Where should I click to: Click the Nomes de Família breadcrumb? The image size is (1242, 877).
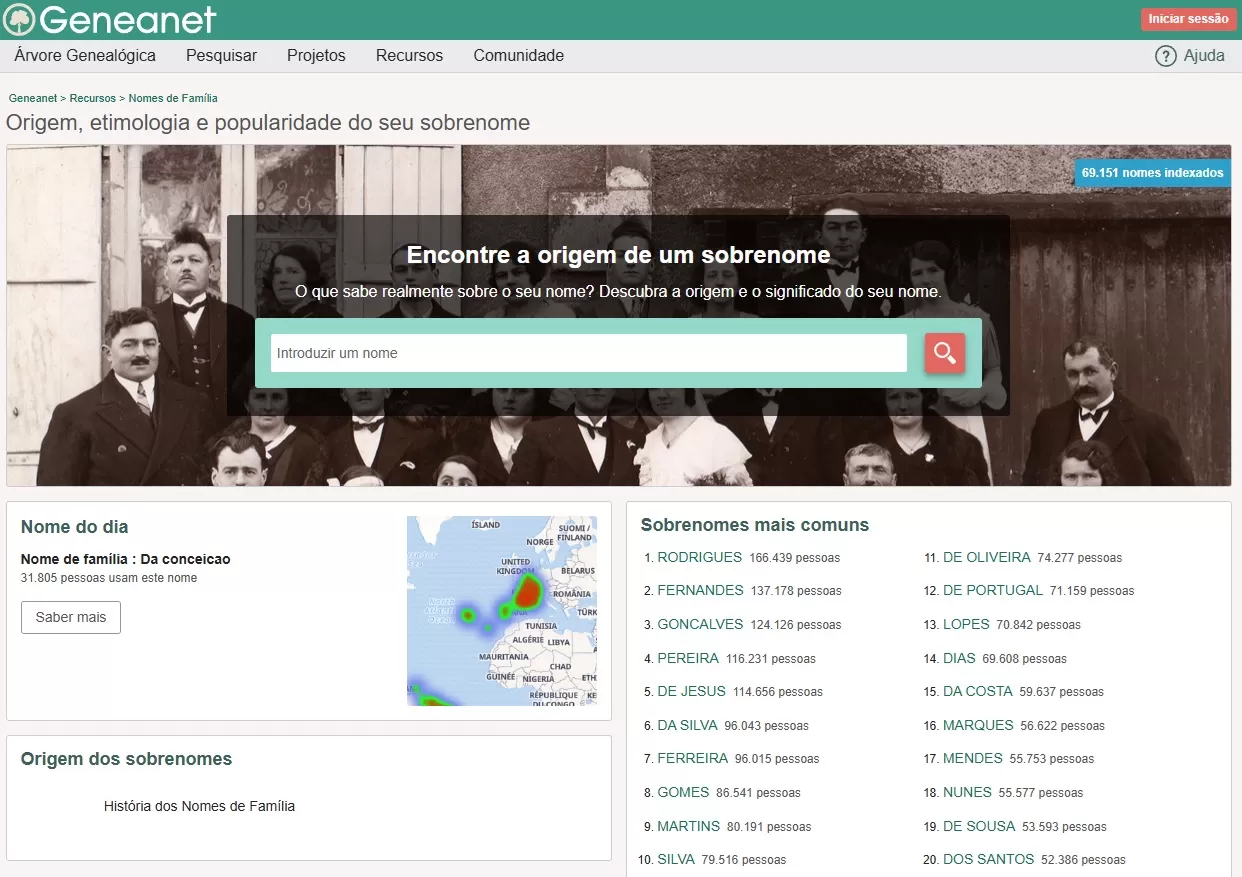click(173, 98)
